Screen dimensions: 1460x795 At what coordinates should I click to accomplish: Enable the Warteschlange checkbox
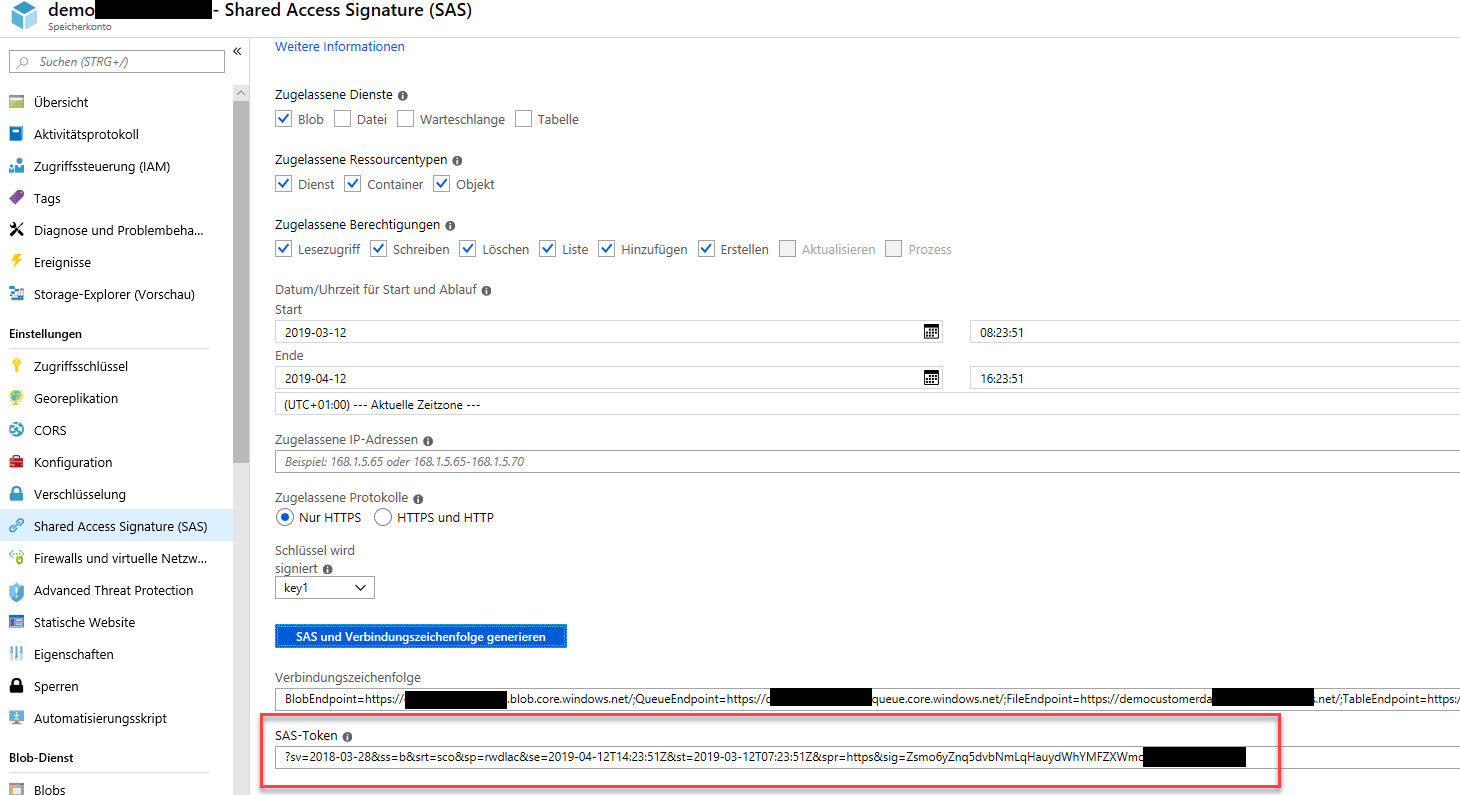[405, 119]
